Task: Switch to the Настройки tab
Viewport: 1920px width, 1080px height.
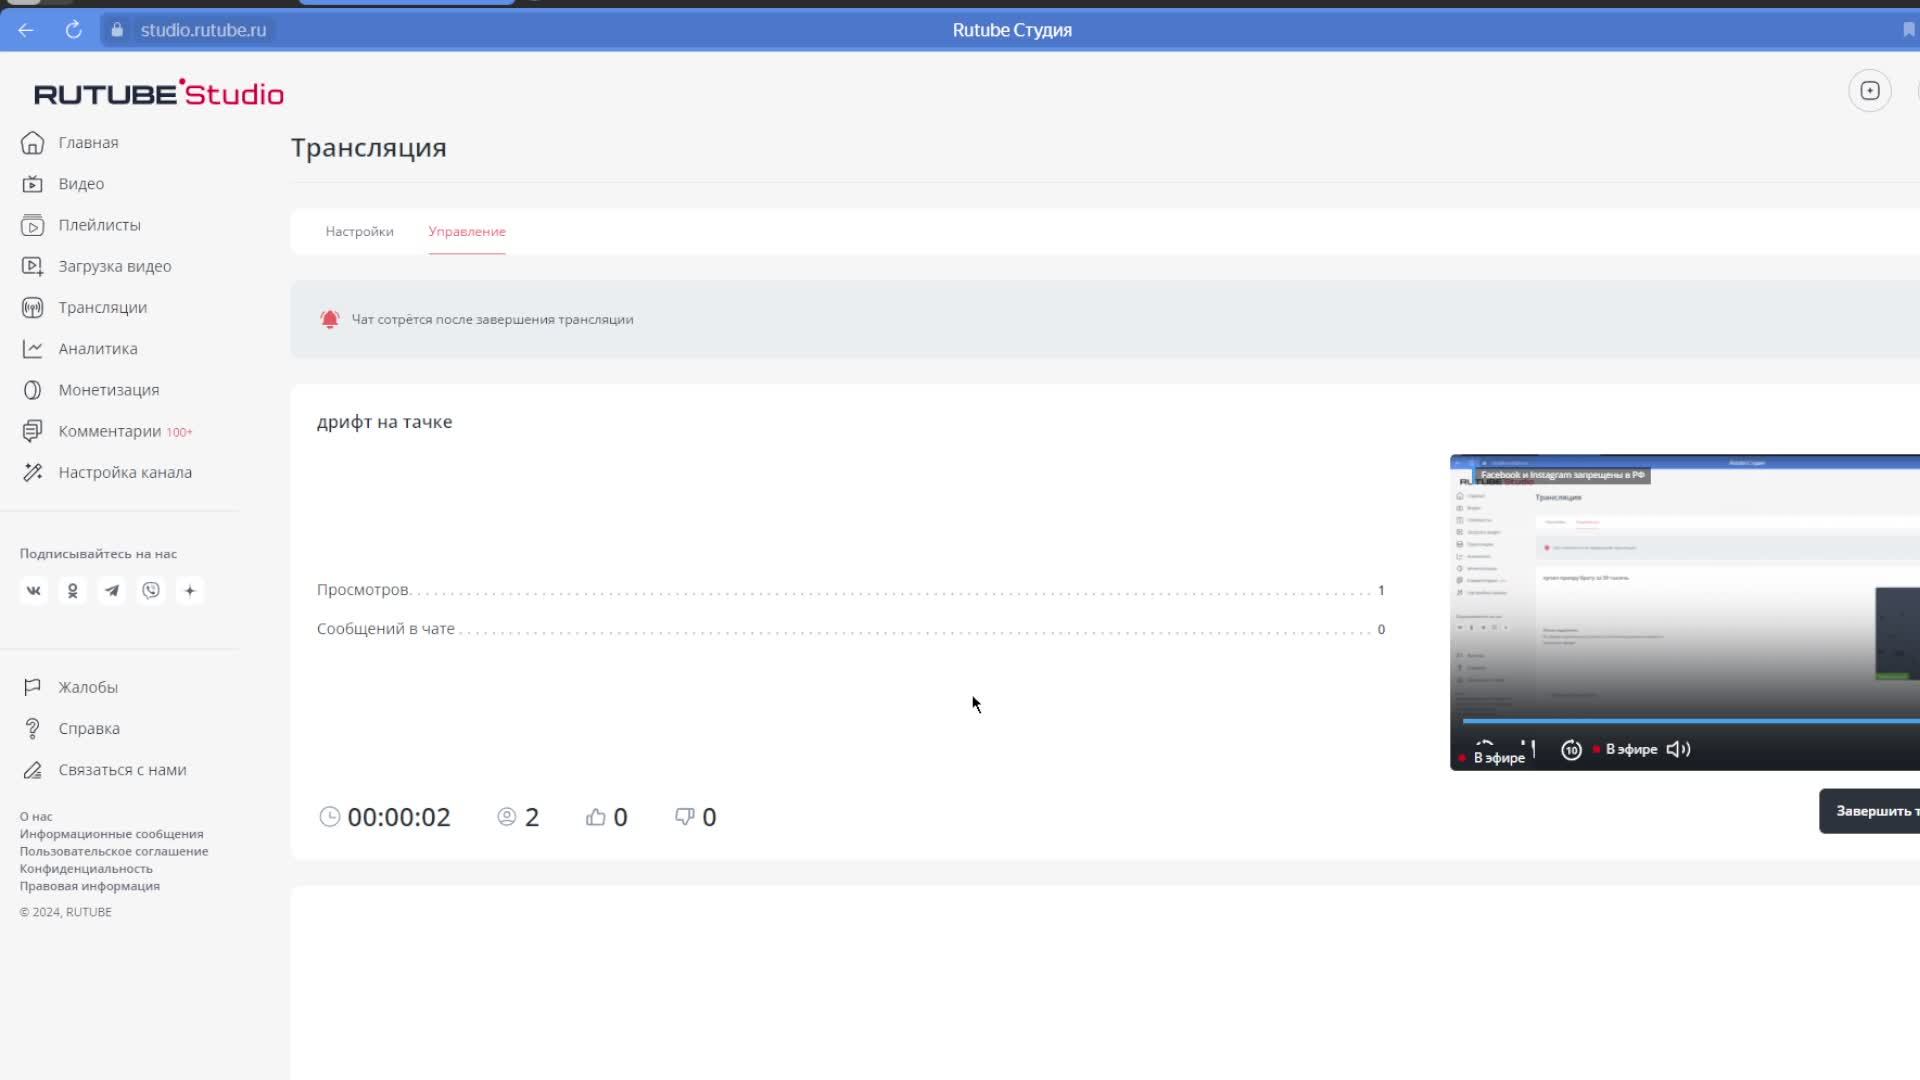Action: click(359, 231)
